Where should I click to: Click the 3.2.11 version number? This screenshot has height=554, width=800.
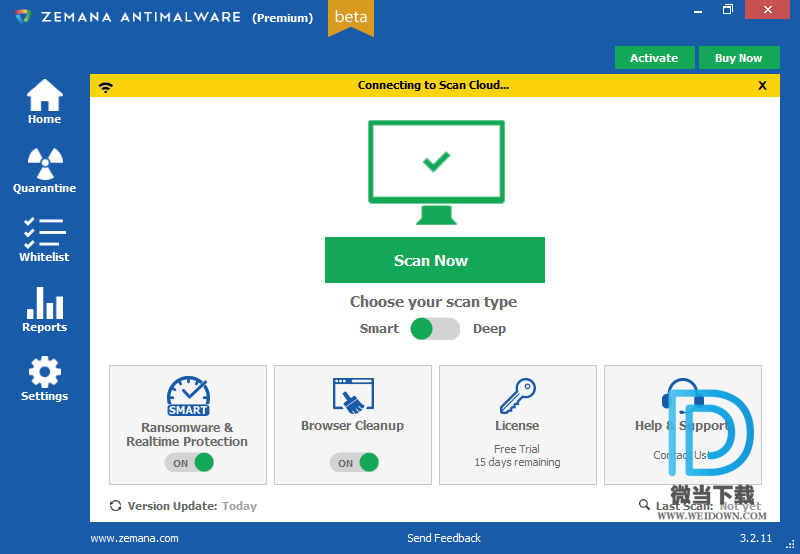tap(756, 538)
